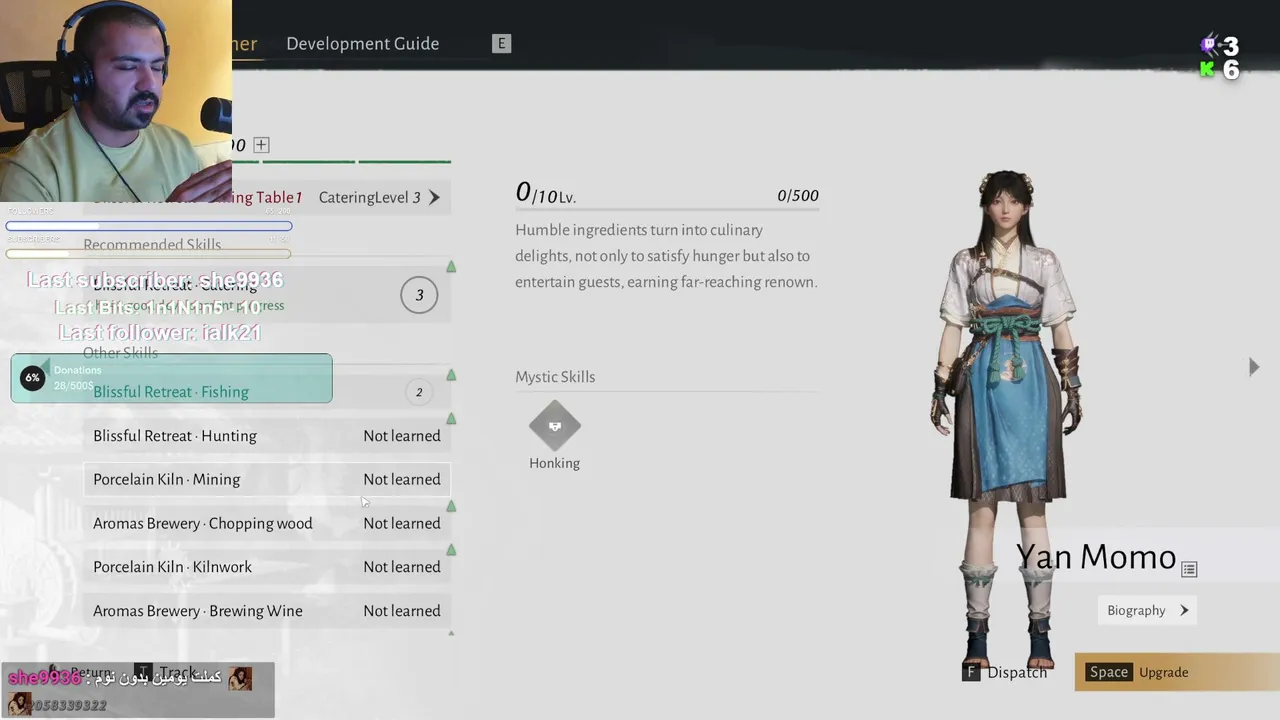Click the skill experience bar showing 0/500
The width and height of the screenshot is (1280, 720).
tap(667, 209)
